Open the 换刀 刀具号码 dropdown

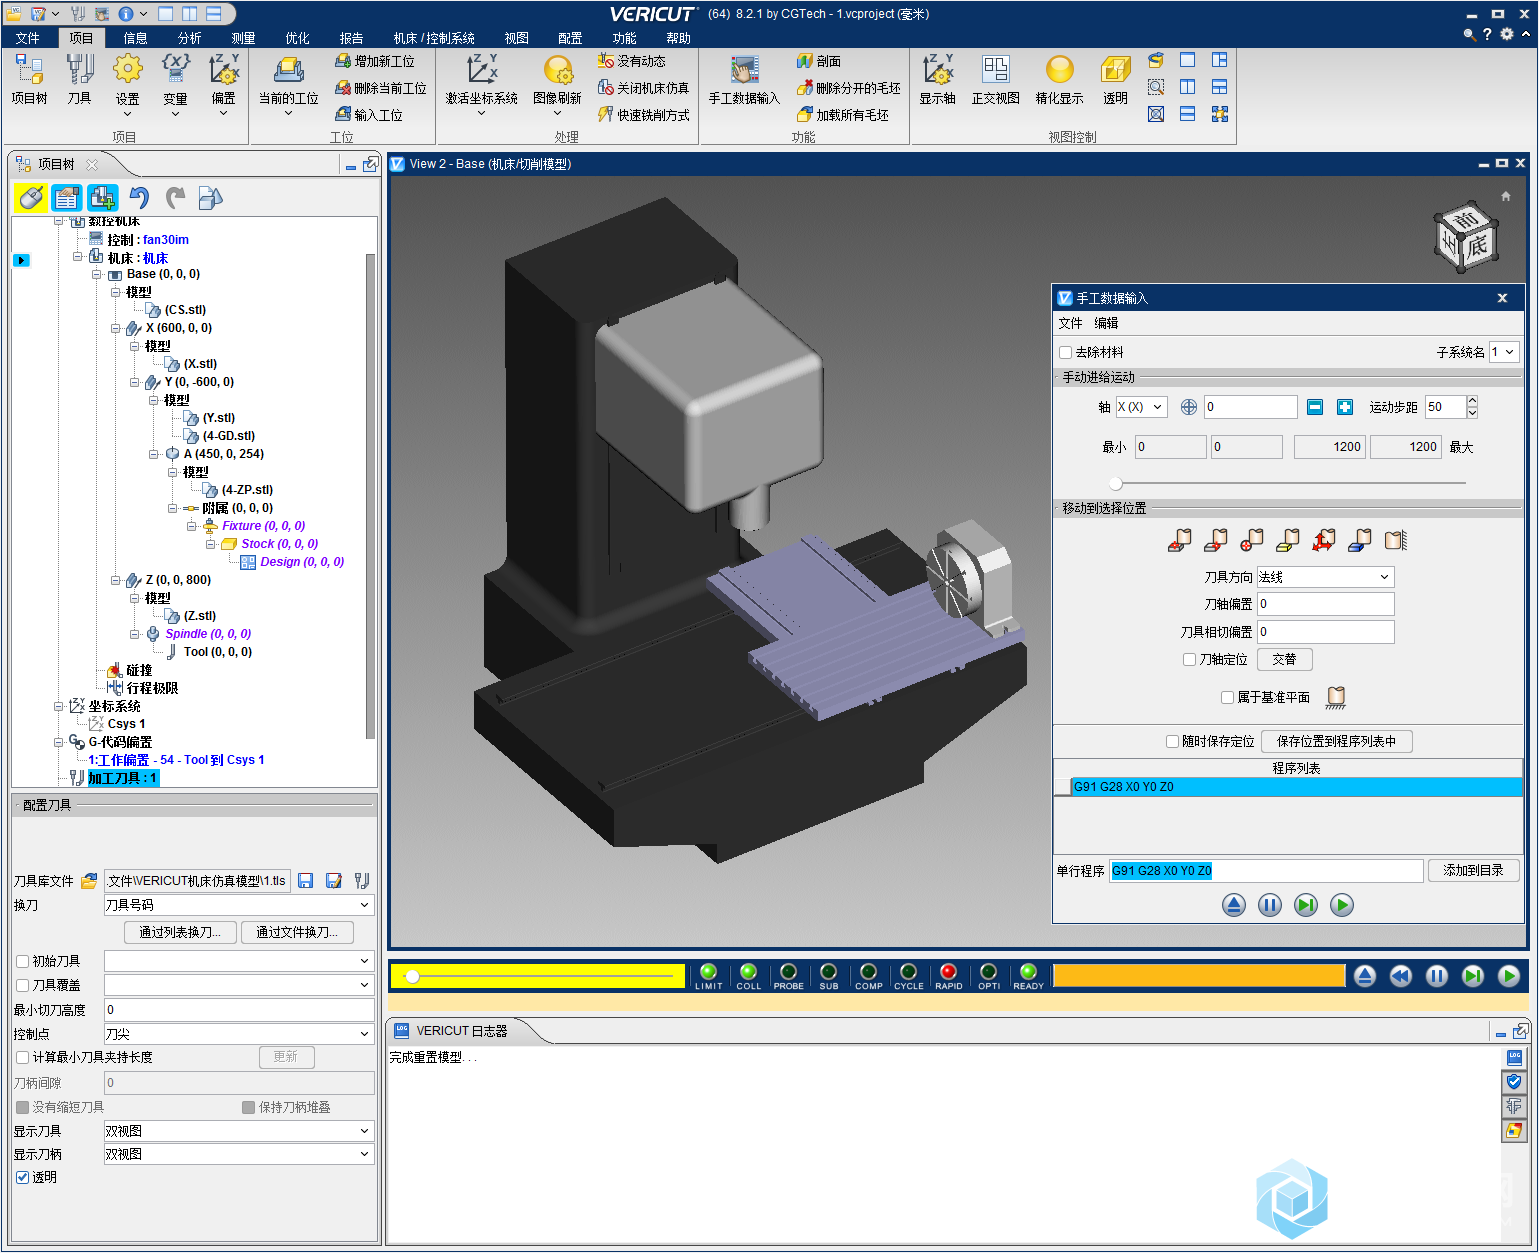(x=239, y=905)
